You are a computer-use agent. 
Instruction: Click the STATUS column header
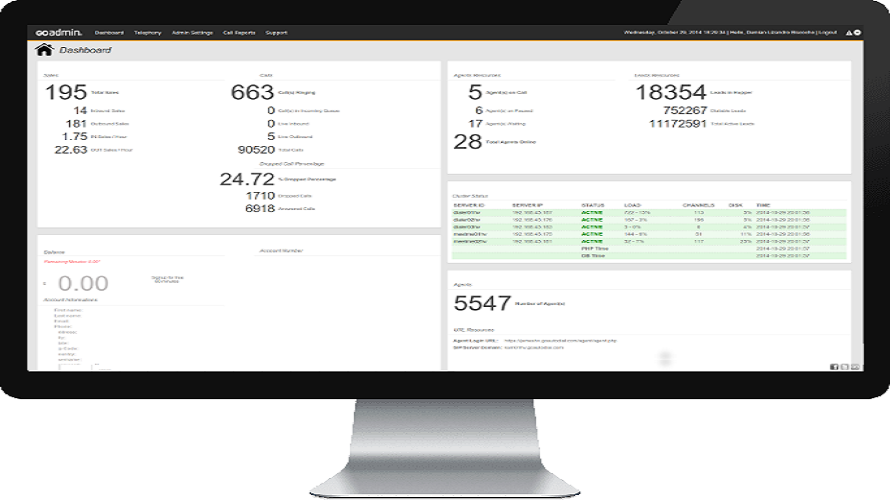(593, 205)
